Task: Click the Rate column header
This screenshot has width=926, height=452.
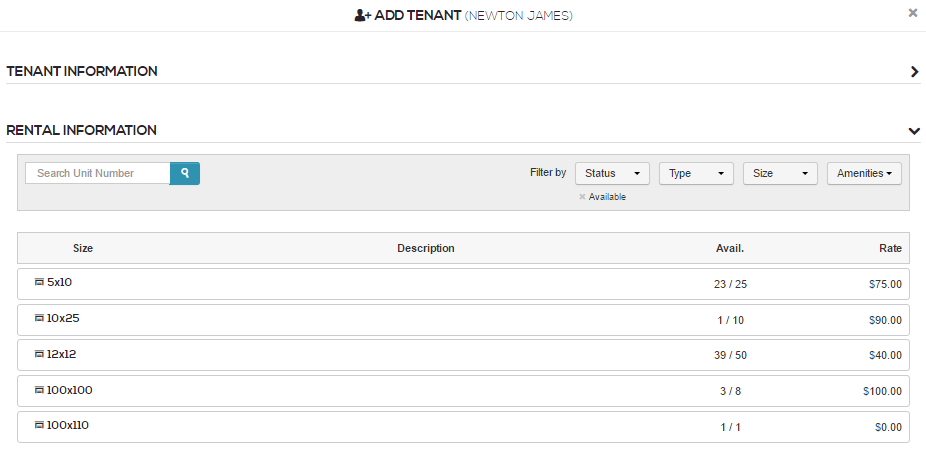Action: 890,248
